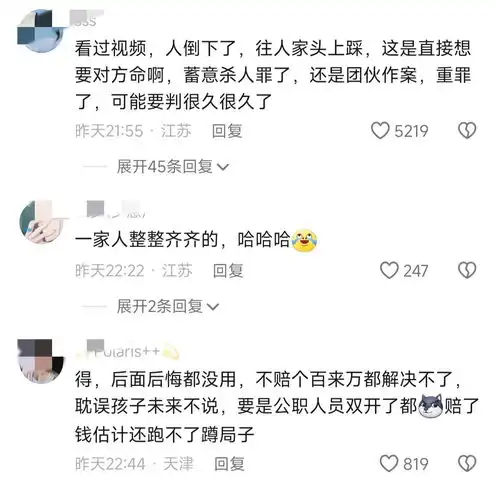Open third commenter's avatar profile
The width and height of the screenshot is (500, 478).
point(41,361)
